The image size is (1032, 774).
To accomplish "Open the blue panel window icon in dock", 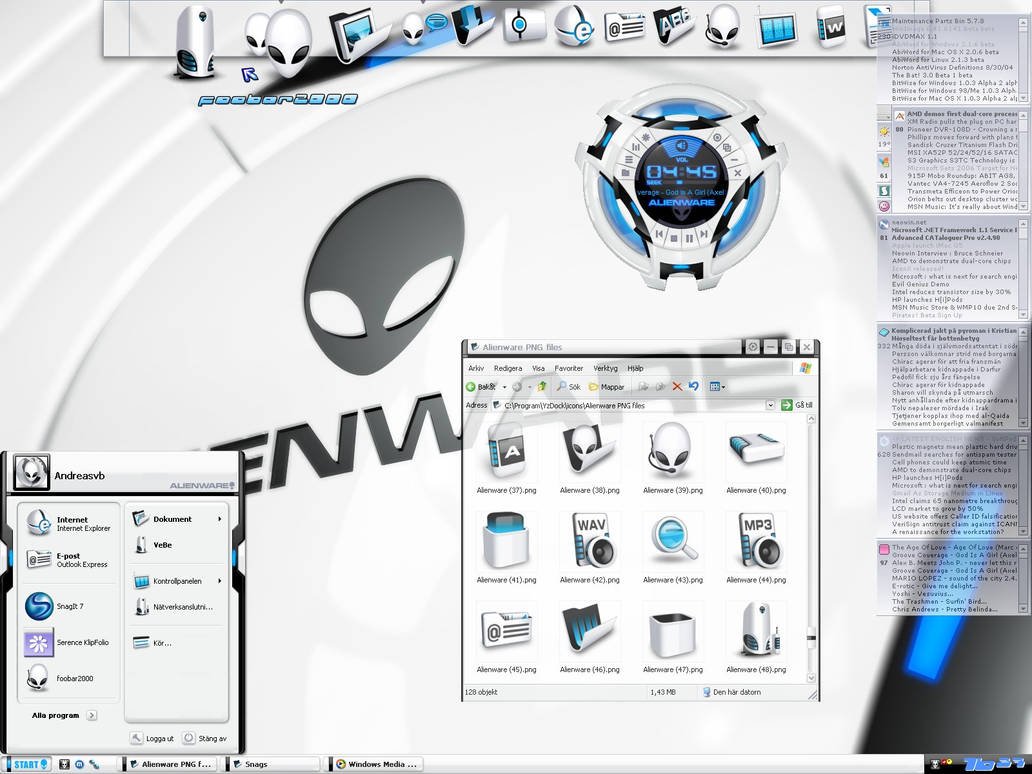I will point(777,29).
